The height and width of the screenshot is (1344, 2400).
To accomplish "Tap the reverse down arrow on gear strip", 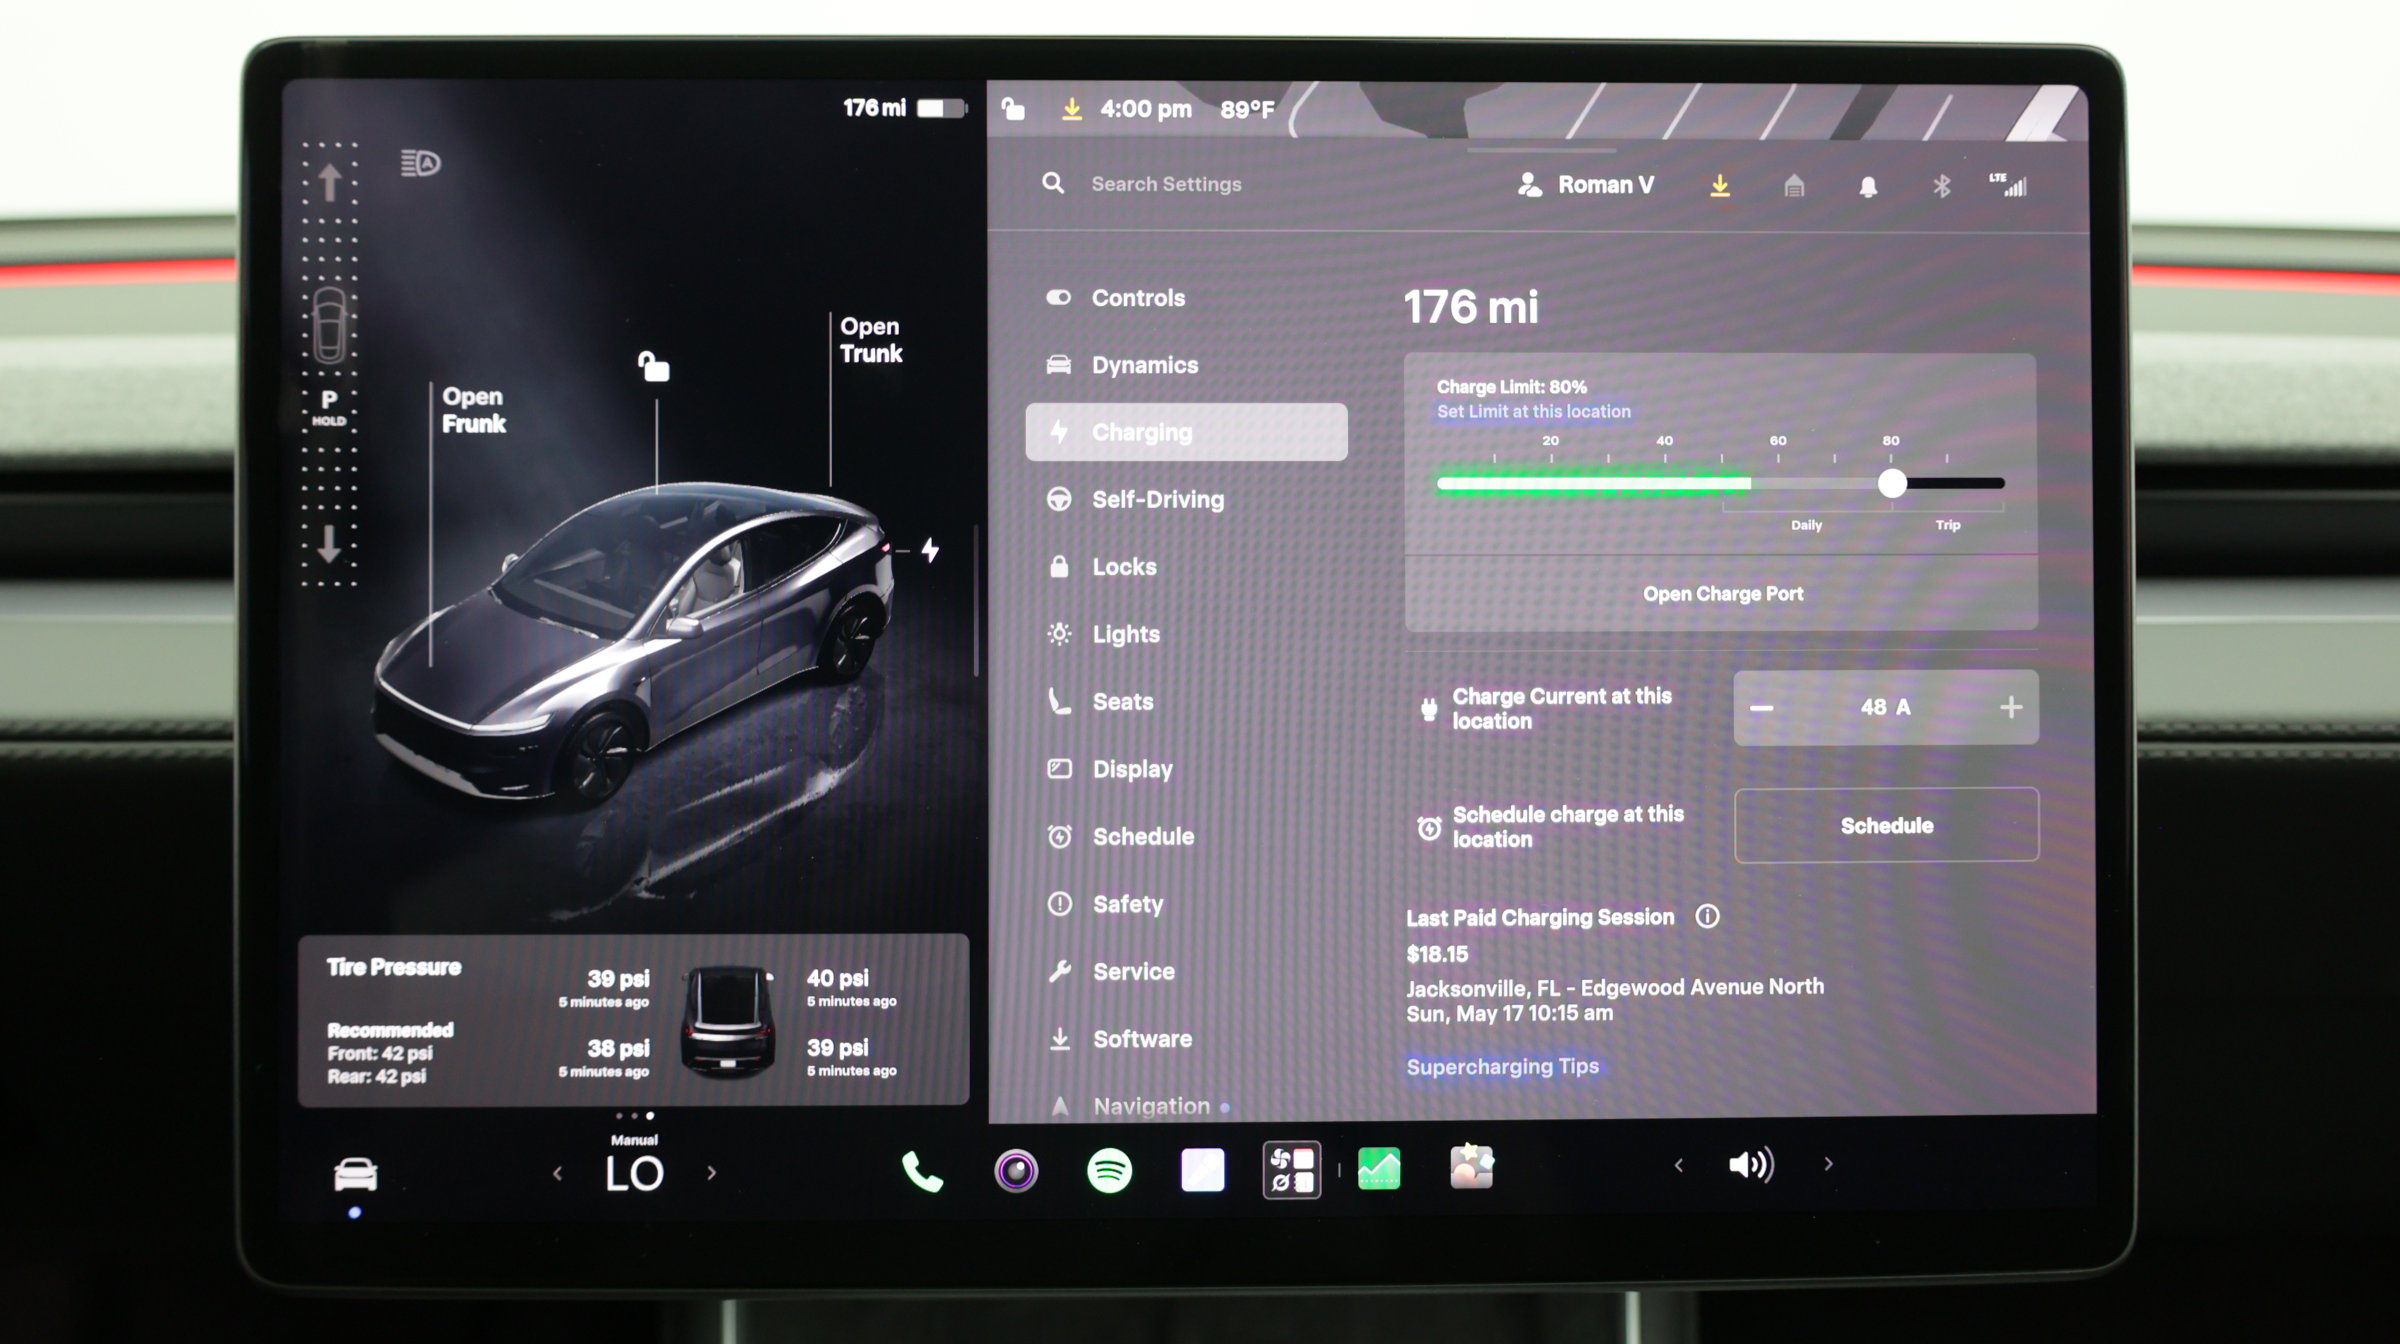I will (x=328, y=543).
